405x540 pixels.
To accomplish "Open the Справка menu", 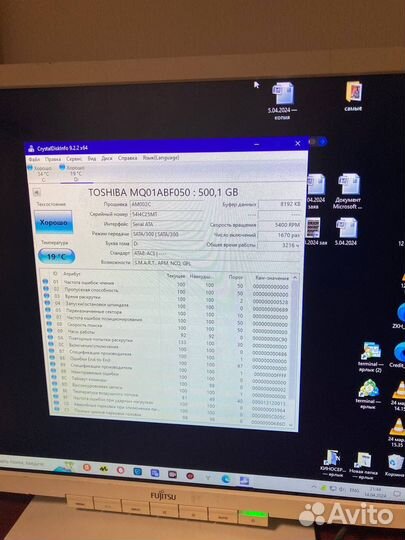I will pyautogui.click(x=127, y=158).
